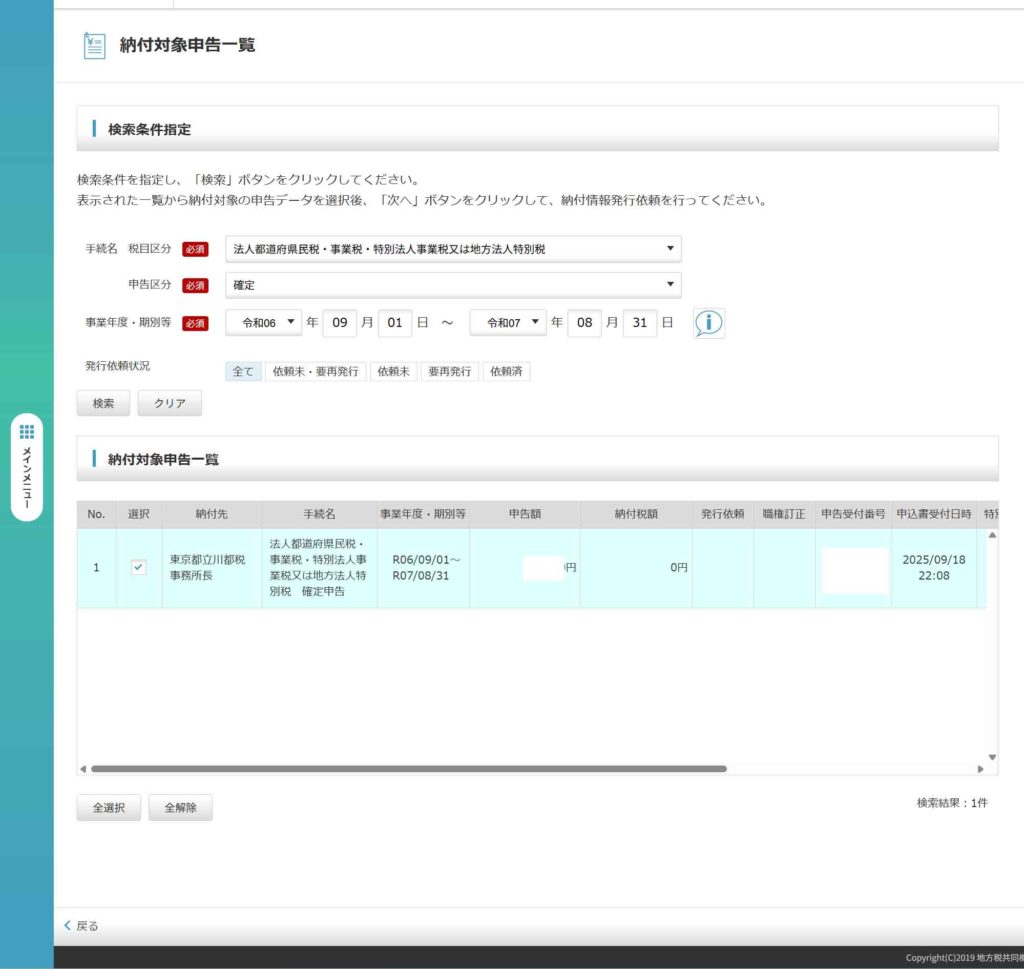Viewport: 1024px width, 969px height.
Task: Open the main menu grid icon
Action: coord(27,432)
